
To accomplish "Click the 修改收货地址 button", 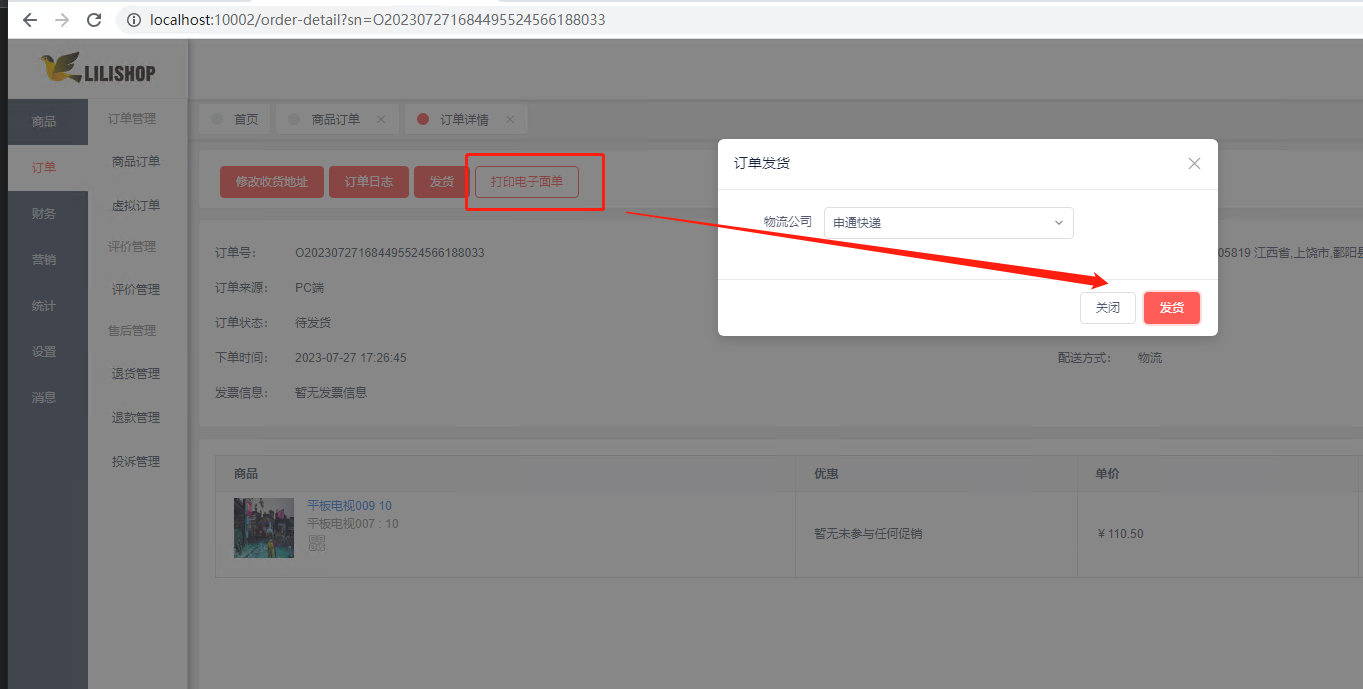I will click(x=272, y=182).
